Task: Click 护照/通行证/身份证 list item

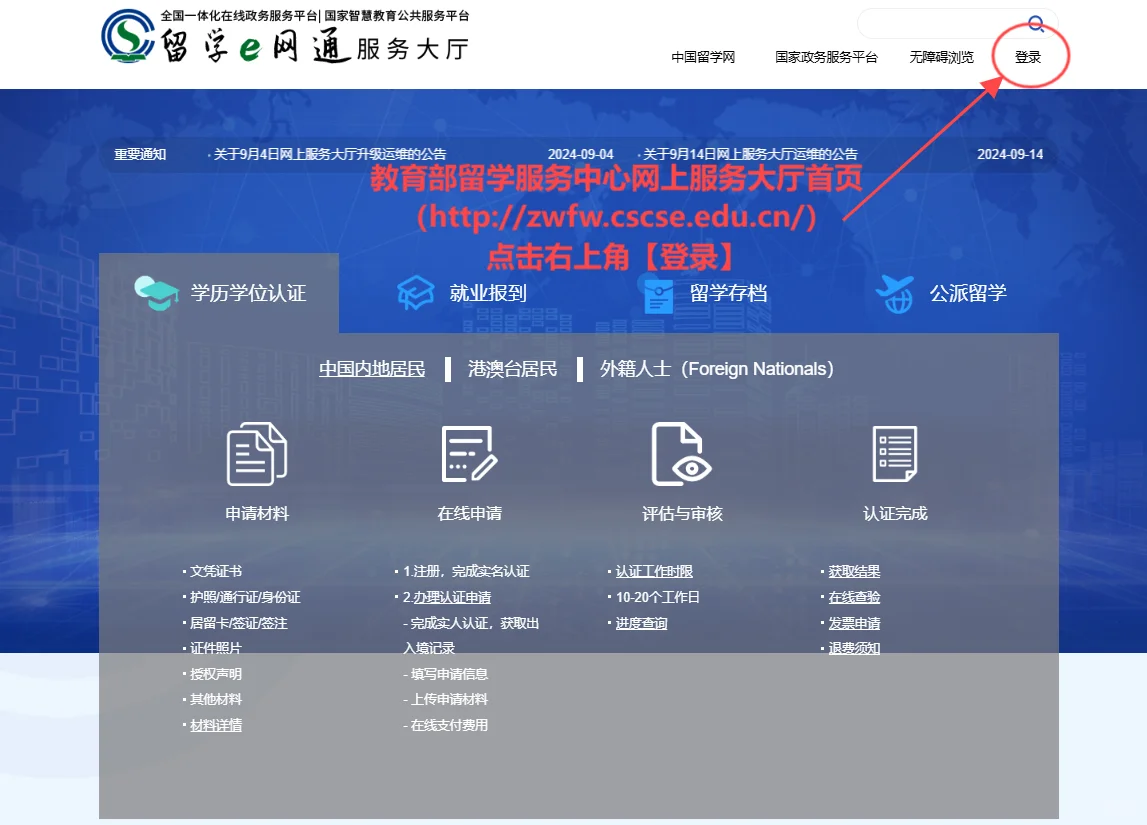Action: pos(245,598)
